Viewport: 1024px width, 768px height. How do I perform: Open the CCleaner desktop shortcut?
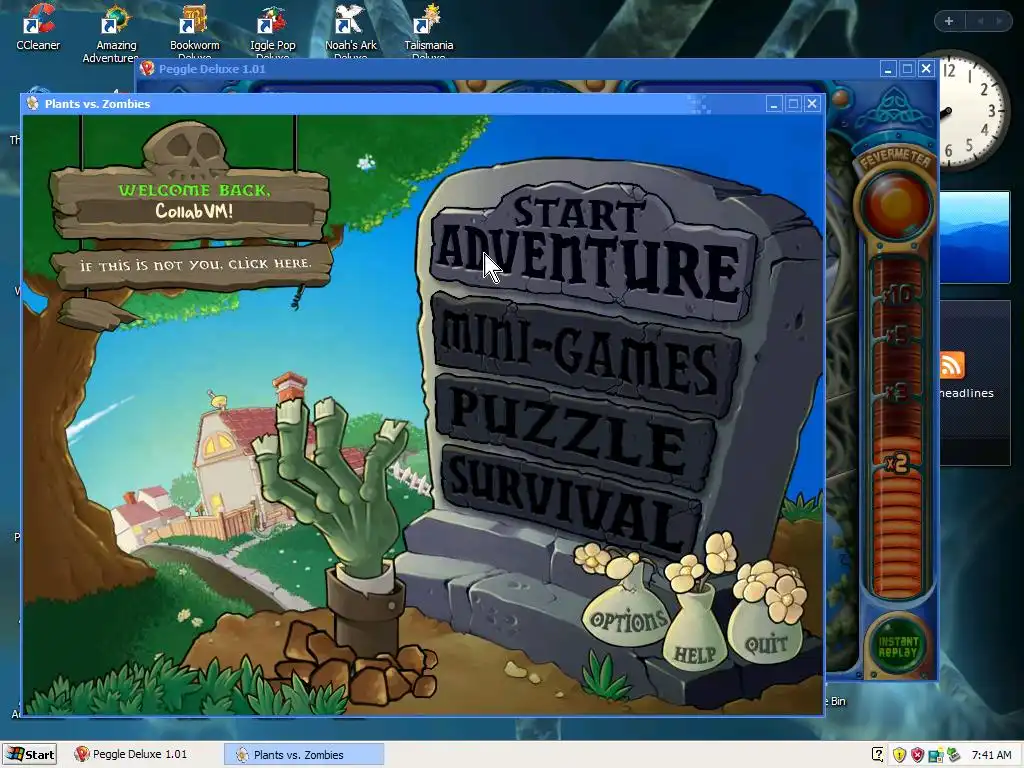[38, 27]
